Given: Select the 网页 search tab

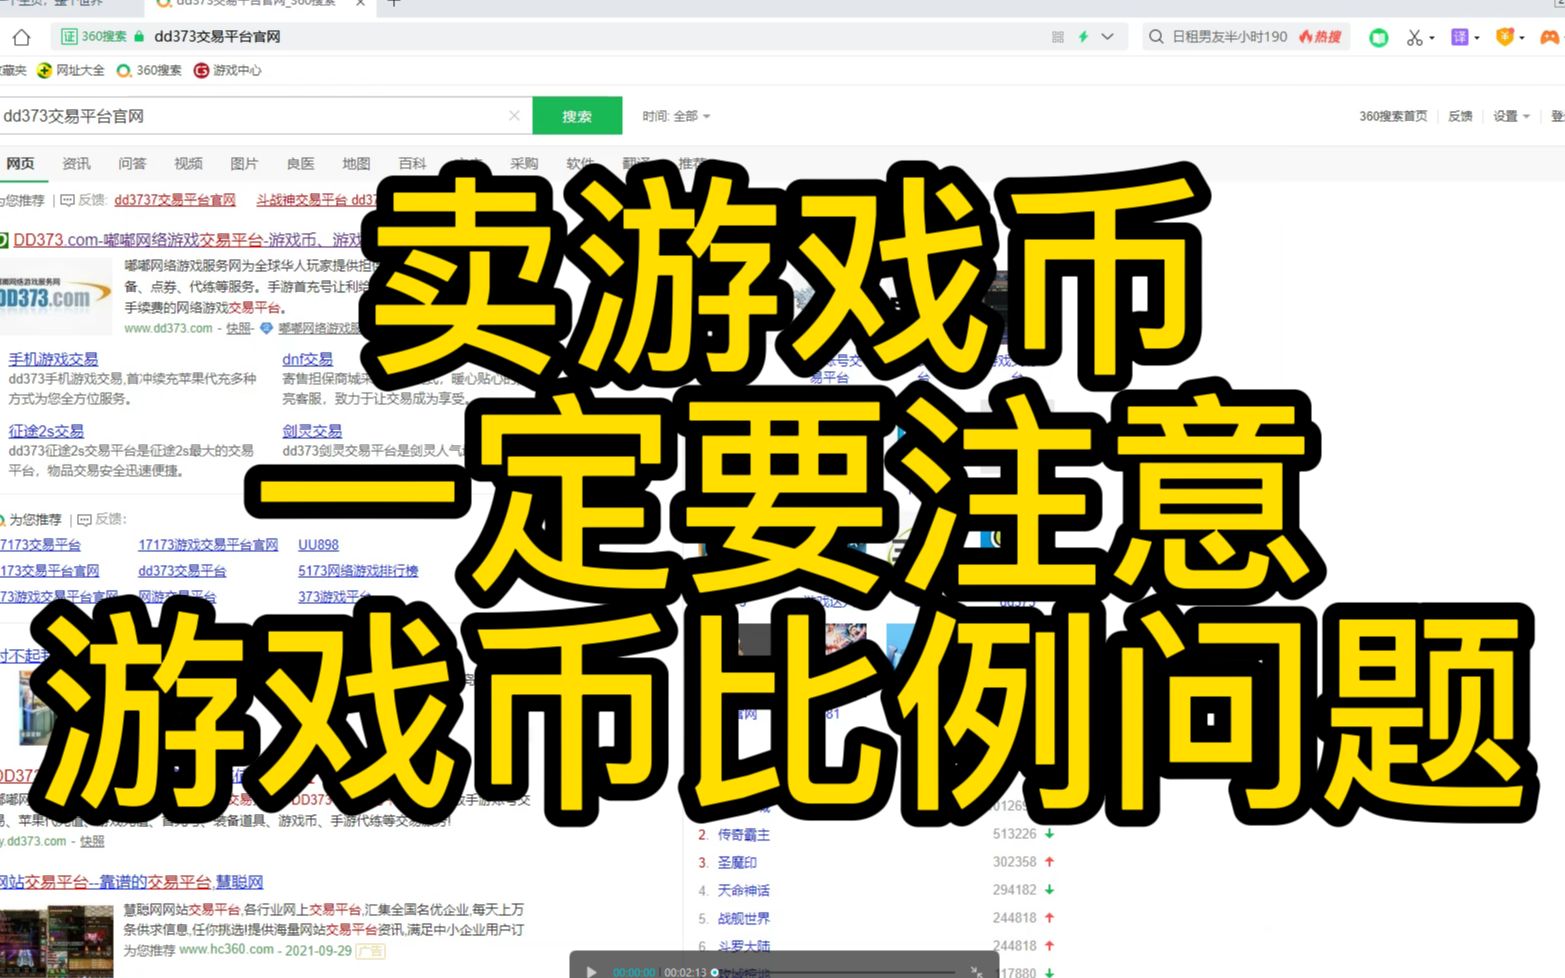Looking at the screenshot, I should (x=20, y=163).
